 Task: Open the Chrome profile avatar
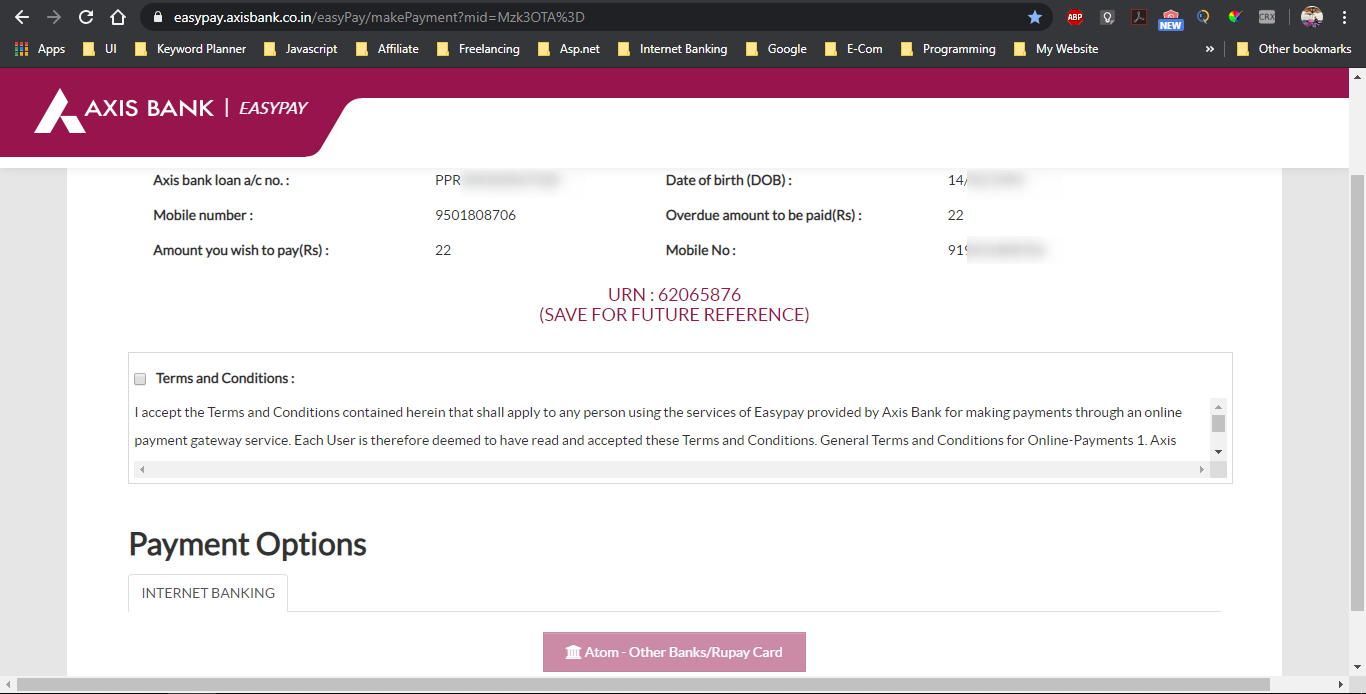(1311, 16)
